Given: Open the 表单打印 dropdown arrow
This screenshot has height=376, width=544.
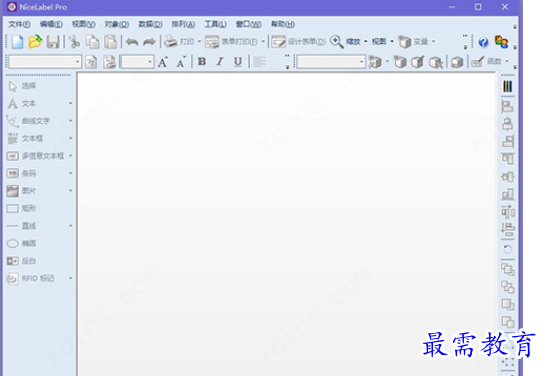Looking at the screenshot, I should coord(263,42).
